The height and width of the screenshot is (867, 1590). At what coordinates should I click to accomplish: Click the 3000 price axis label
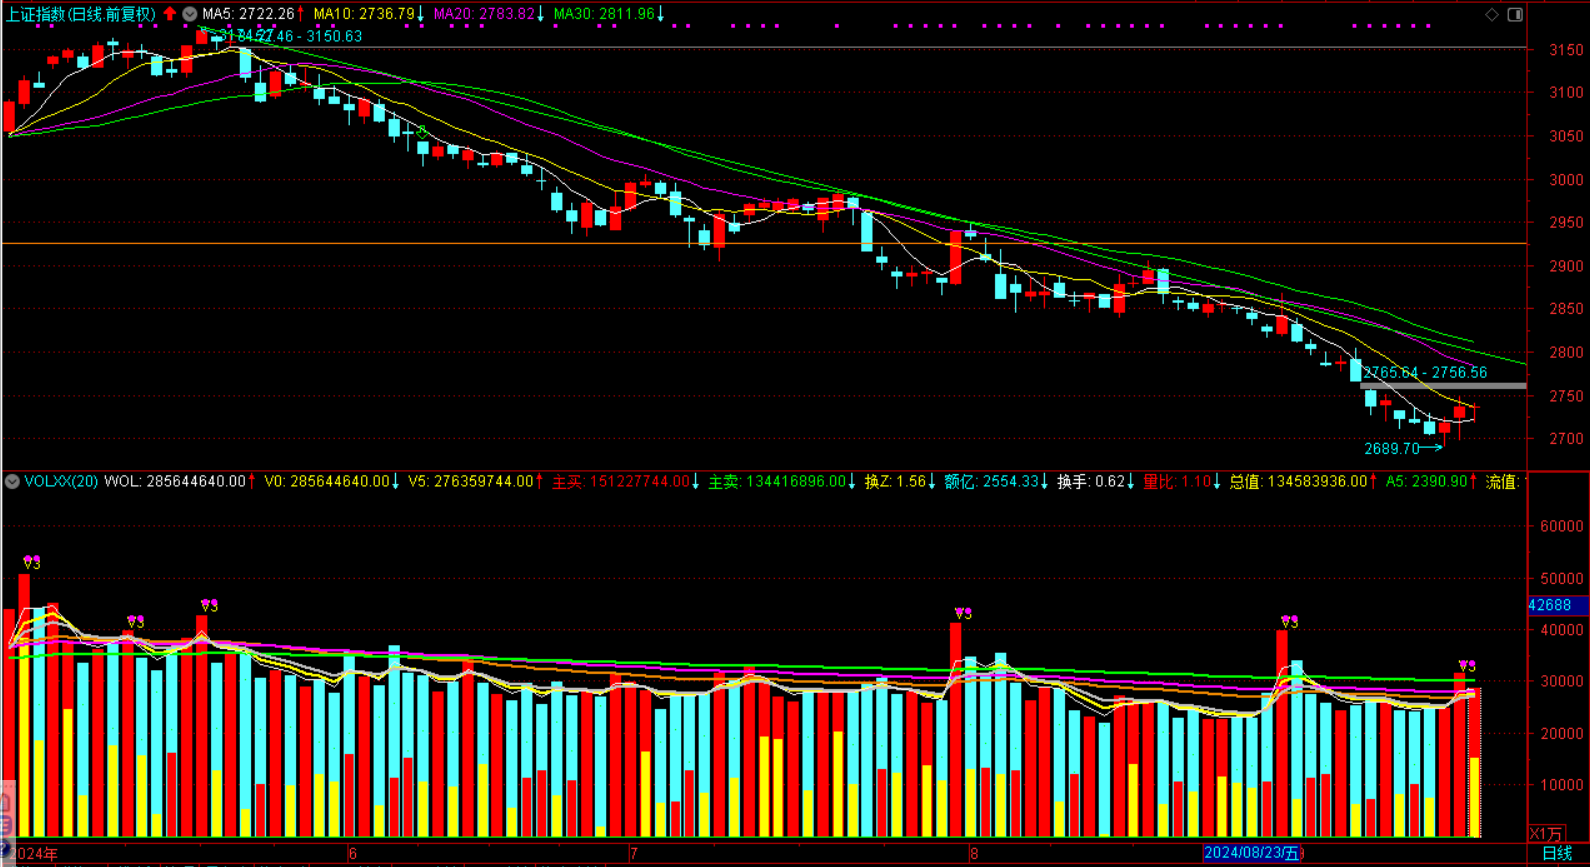[1566, 180]
